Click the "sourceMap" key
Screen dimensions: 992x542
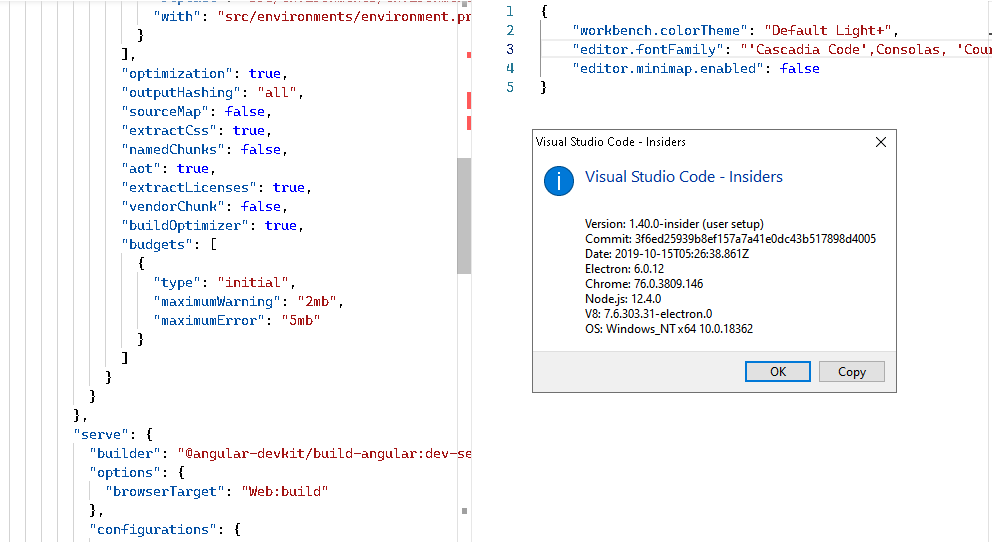tap(165, 111)
